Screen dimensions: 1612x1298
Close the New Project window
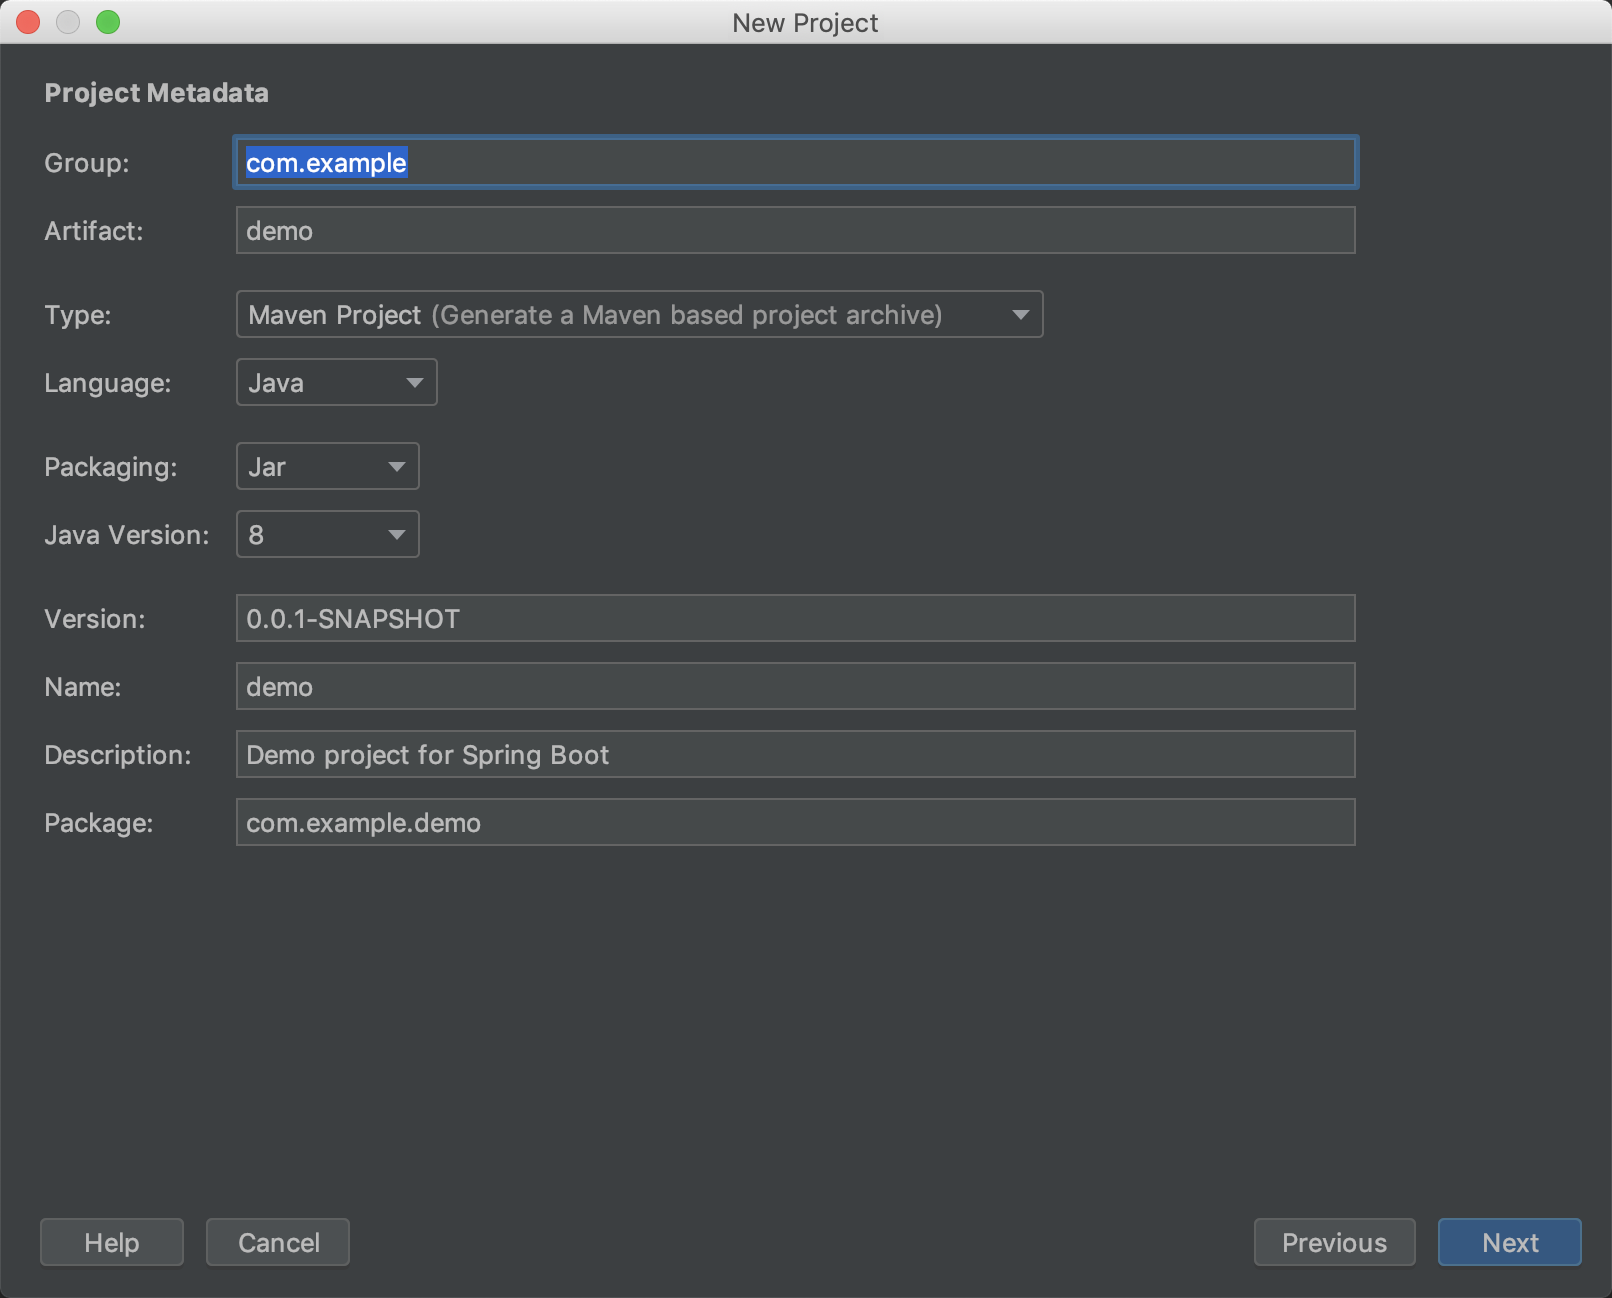pos(28,22)
